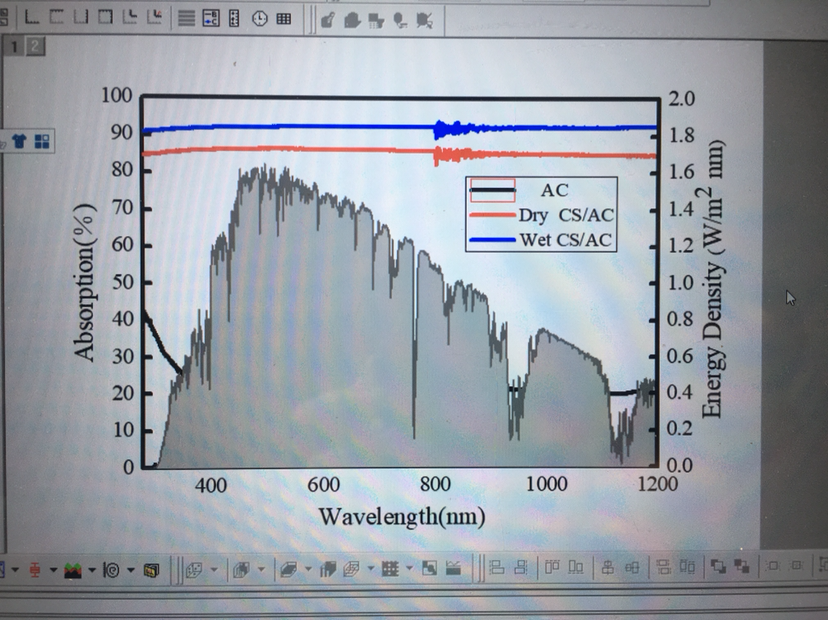This screenshot has width=828, height=620.
Task: Click the 800 tick label on X axis
Action: pyautogui.click(x=435, y=484)
